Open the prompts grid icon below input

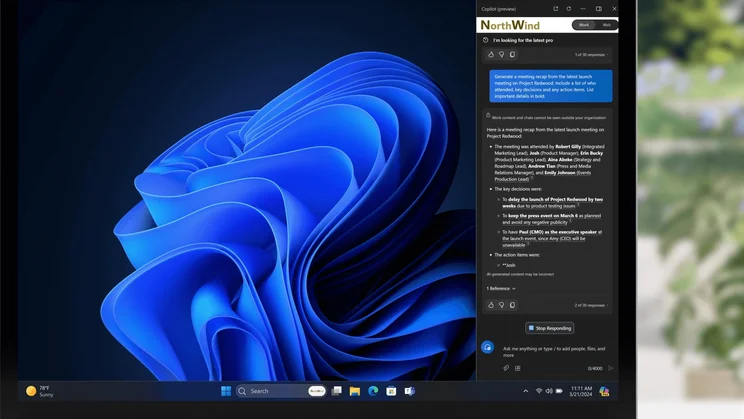[518, 368]
